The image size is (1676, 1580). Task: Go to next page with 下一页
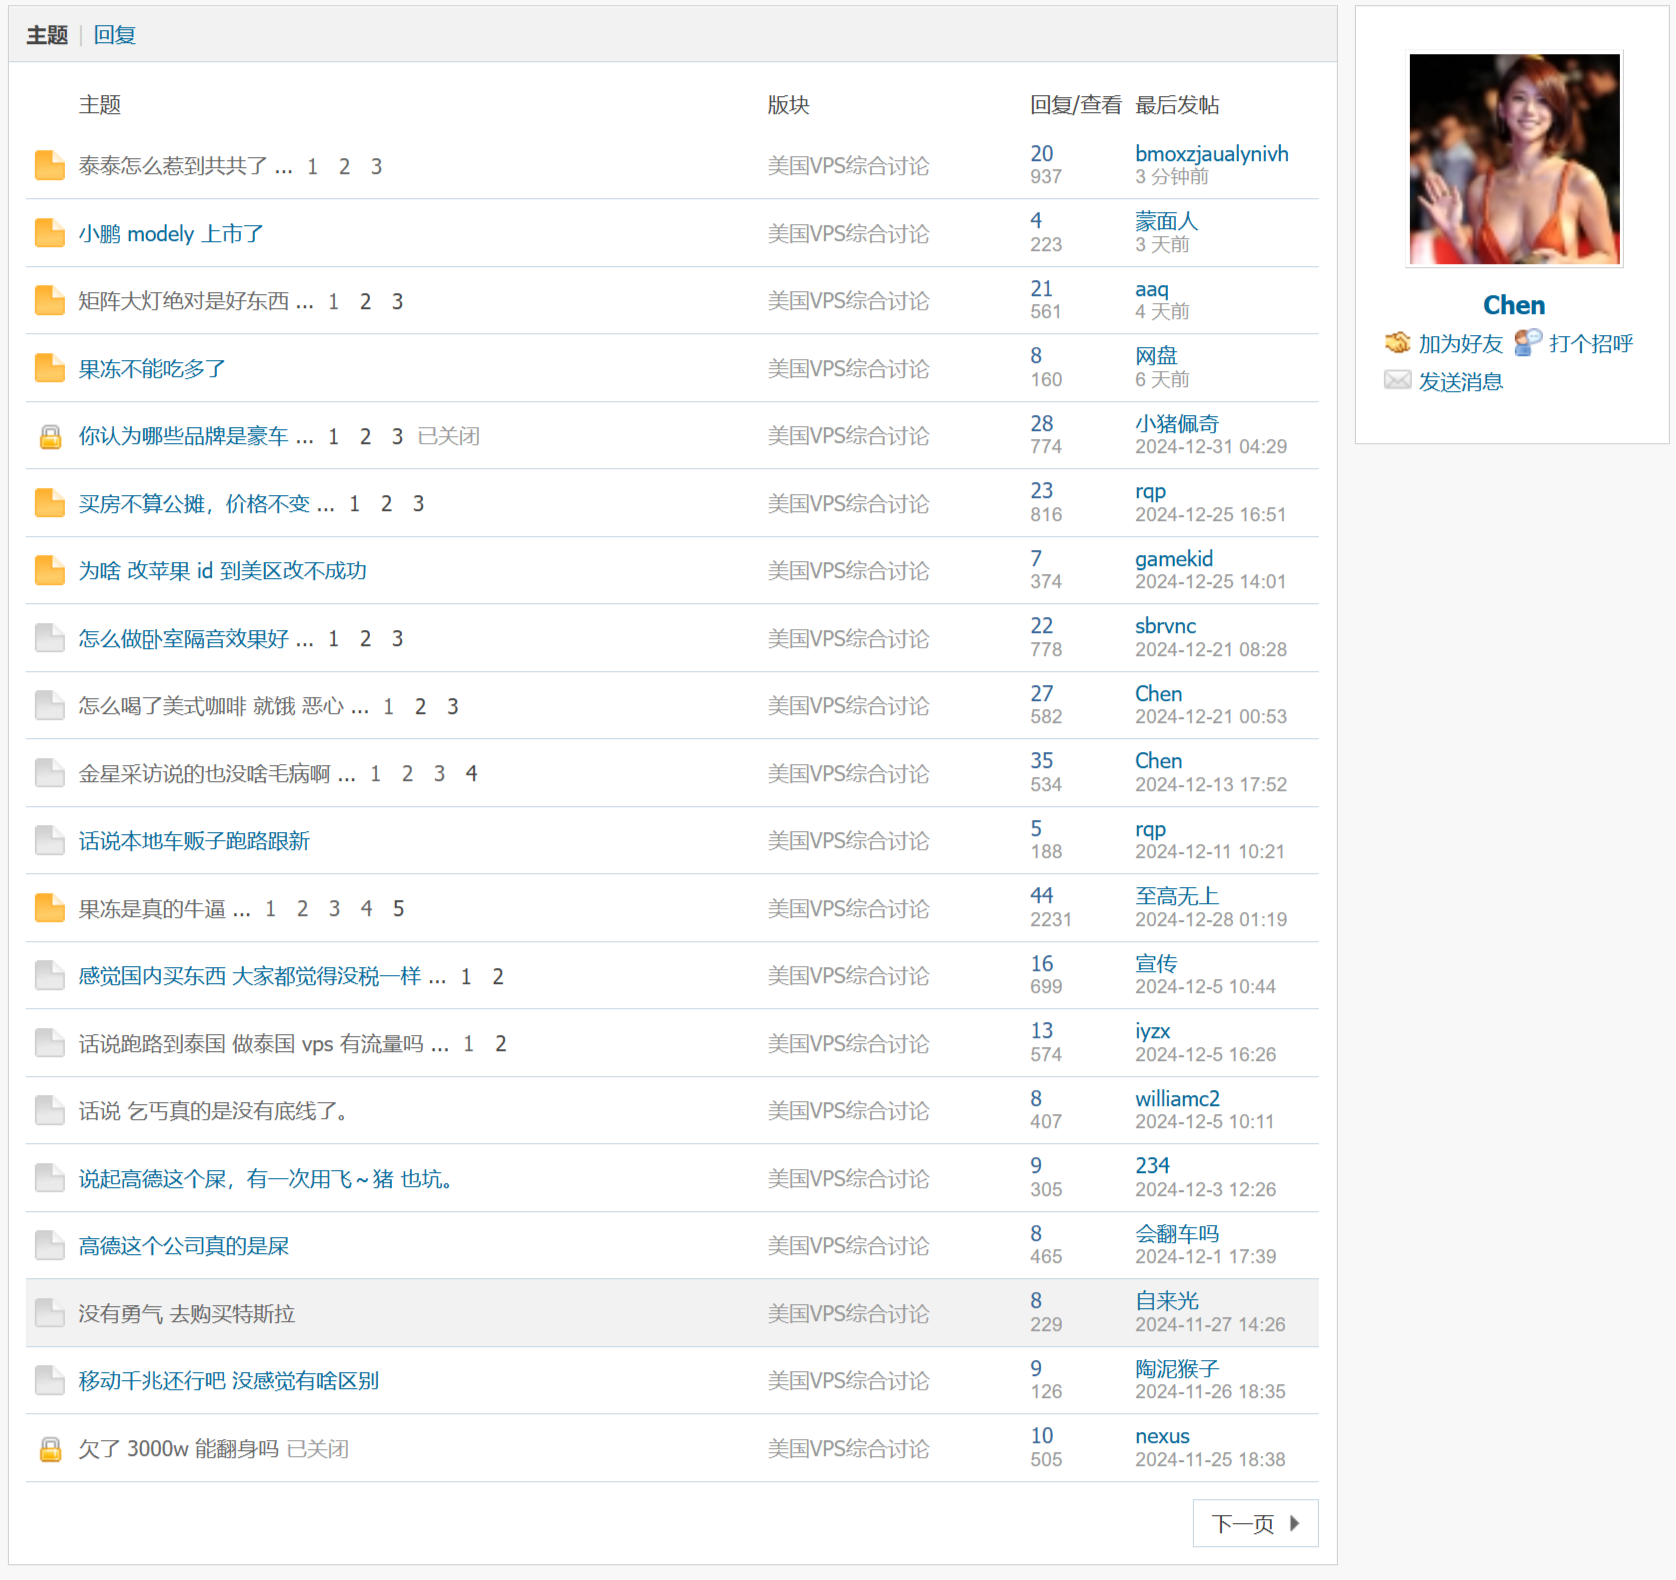tap(1254, 1523)
